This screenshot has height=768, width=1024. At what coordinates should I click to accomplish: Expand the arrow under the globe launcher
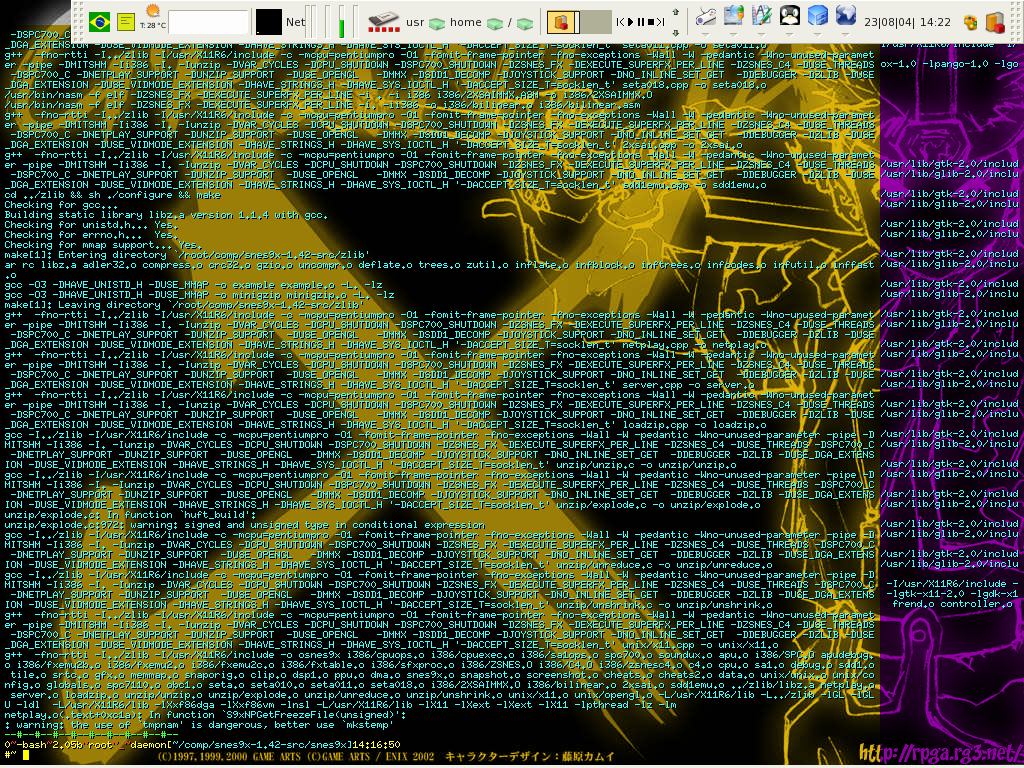846,35
